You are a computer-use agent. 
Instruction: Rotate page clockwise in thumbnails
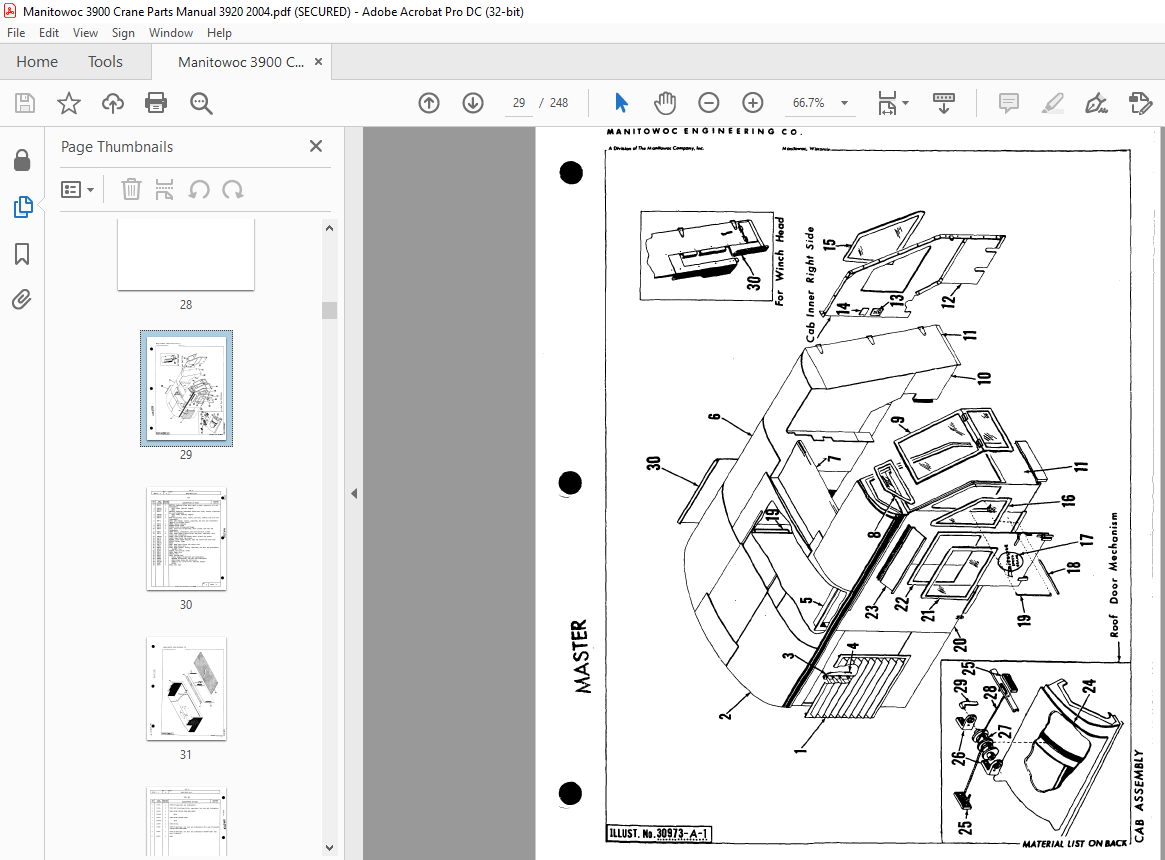(233, 190)
